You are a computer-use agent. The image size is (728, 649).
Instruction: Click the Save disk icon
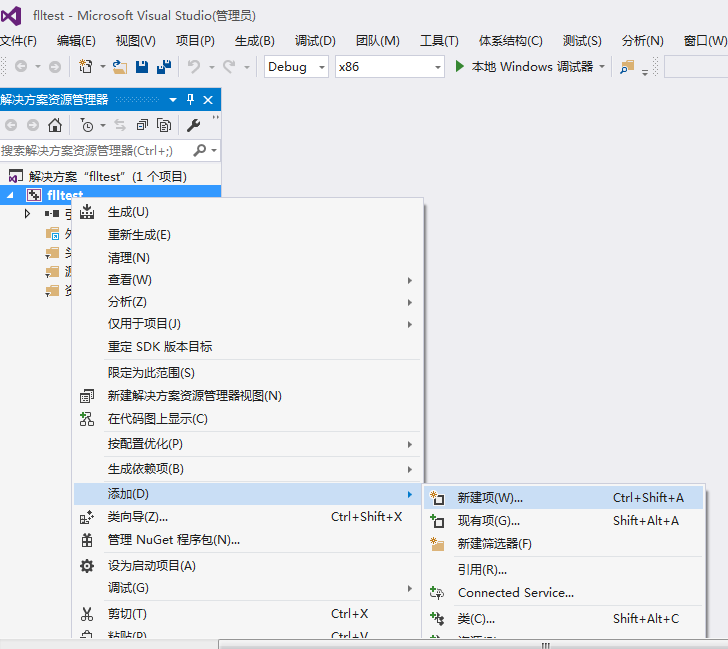pyautogui.click(x=142, y=67)
